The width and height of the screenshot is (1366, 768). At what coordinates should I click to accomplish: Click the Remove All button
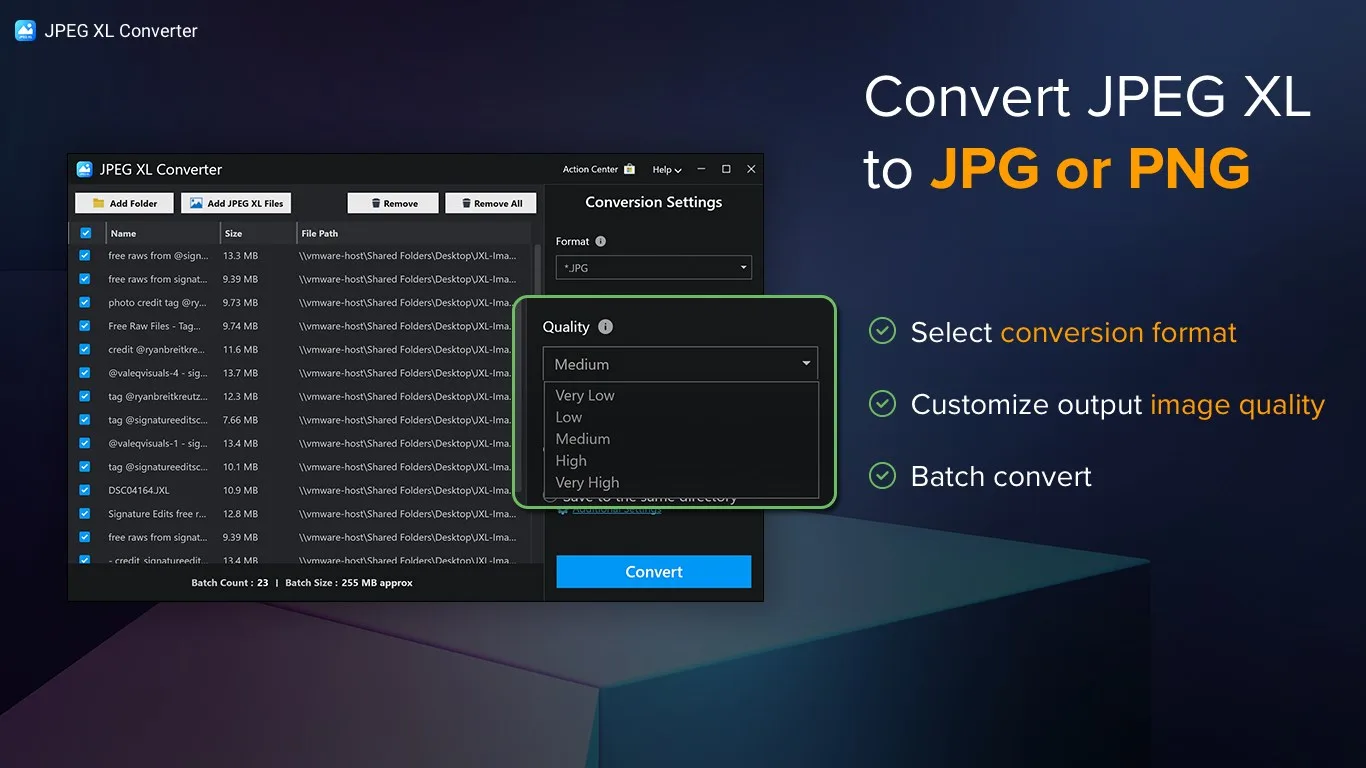[491, 203]
